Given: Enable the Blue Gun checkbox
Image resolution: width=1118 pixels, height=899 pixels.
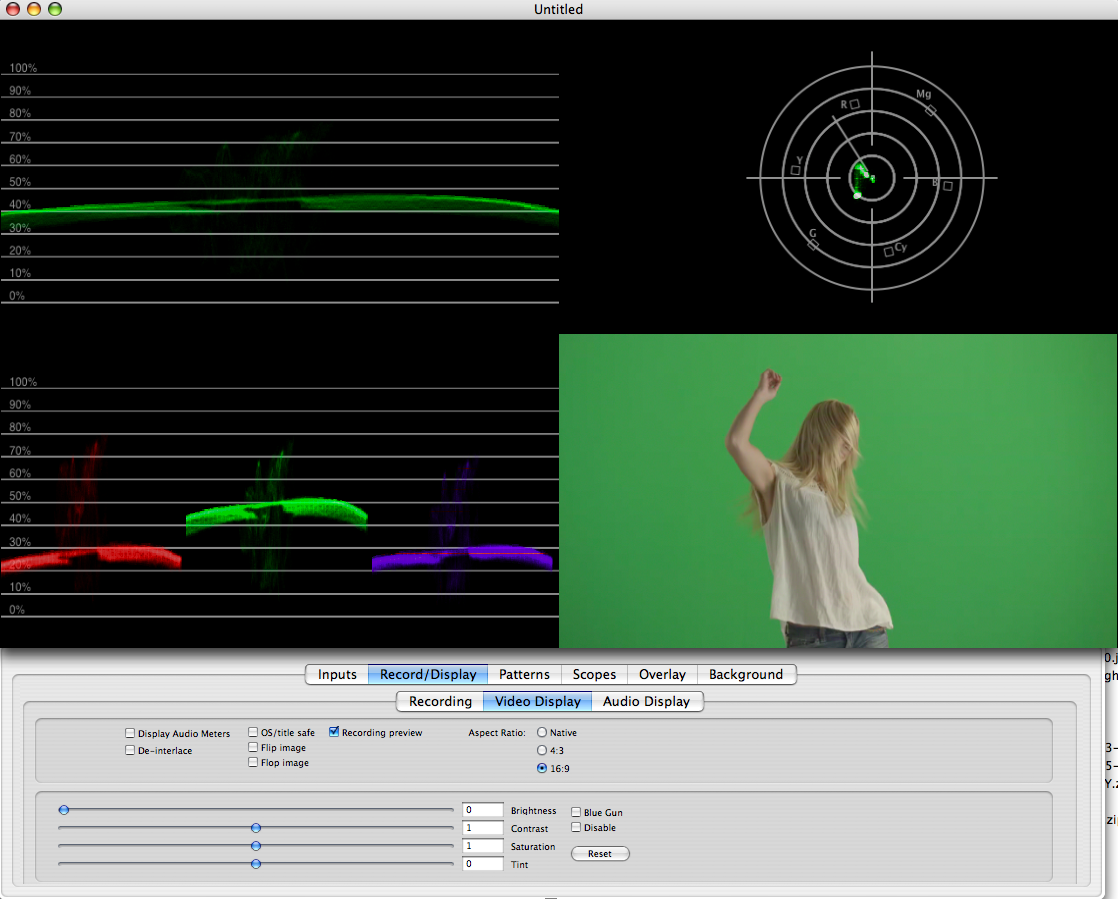Looking at the screenshot, I should pos(576,812).
